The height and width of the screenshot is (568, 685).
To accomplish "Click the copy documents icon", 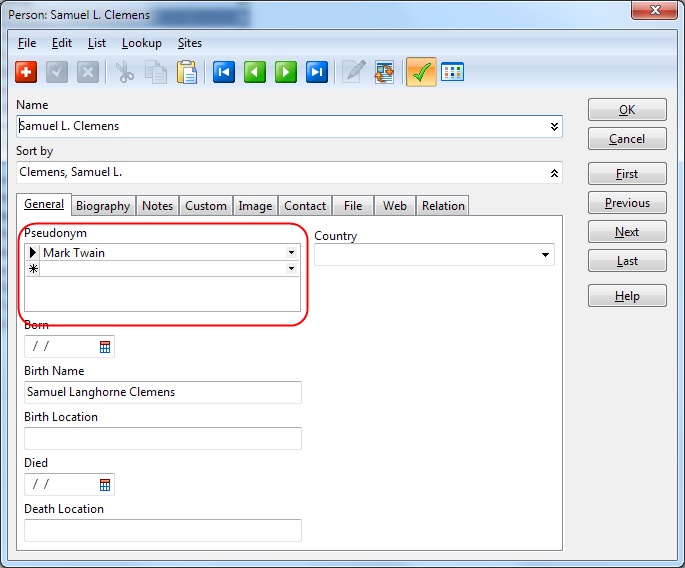I will (156, 72).
